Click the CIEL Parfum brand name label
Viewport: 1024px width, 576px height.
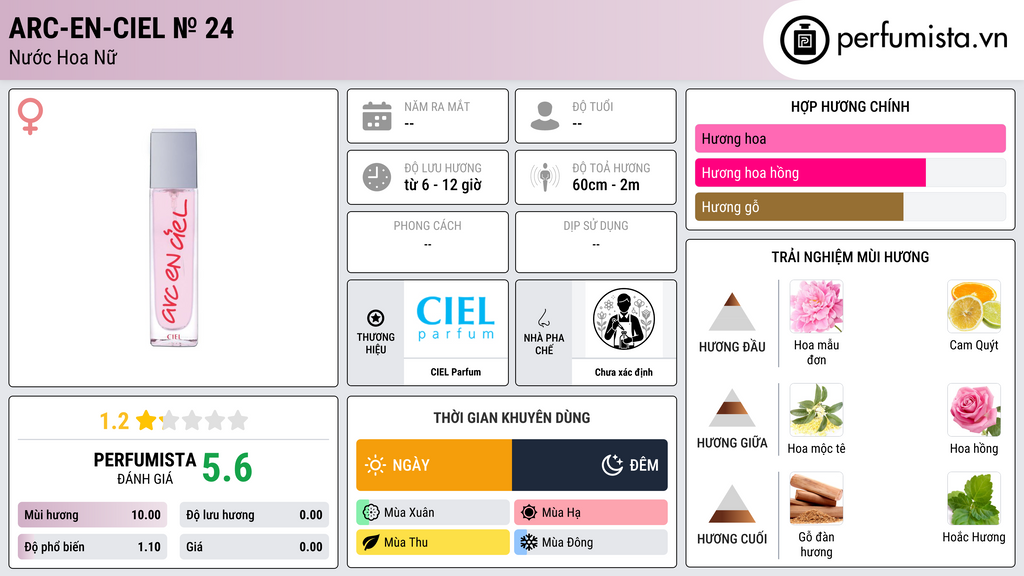click(456, 372)
